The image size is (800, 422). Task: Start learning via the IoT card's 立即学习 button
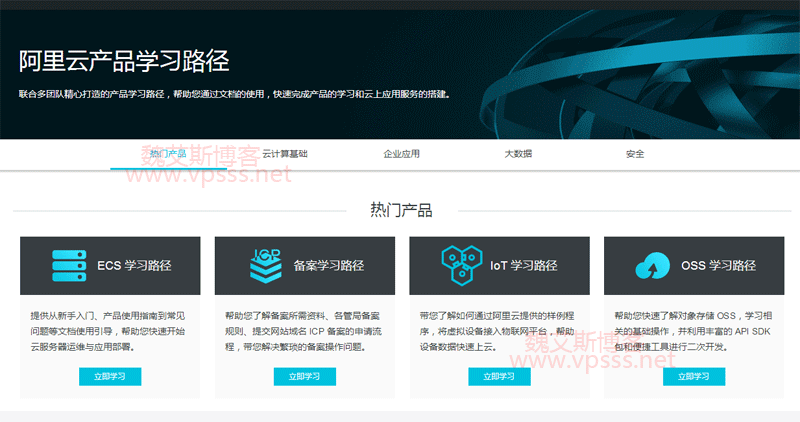click(x=499, y=377)
